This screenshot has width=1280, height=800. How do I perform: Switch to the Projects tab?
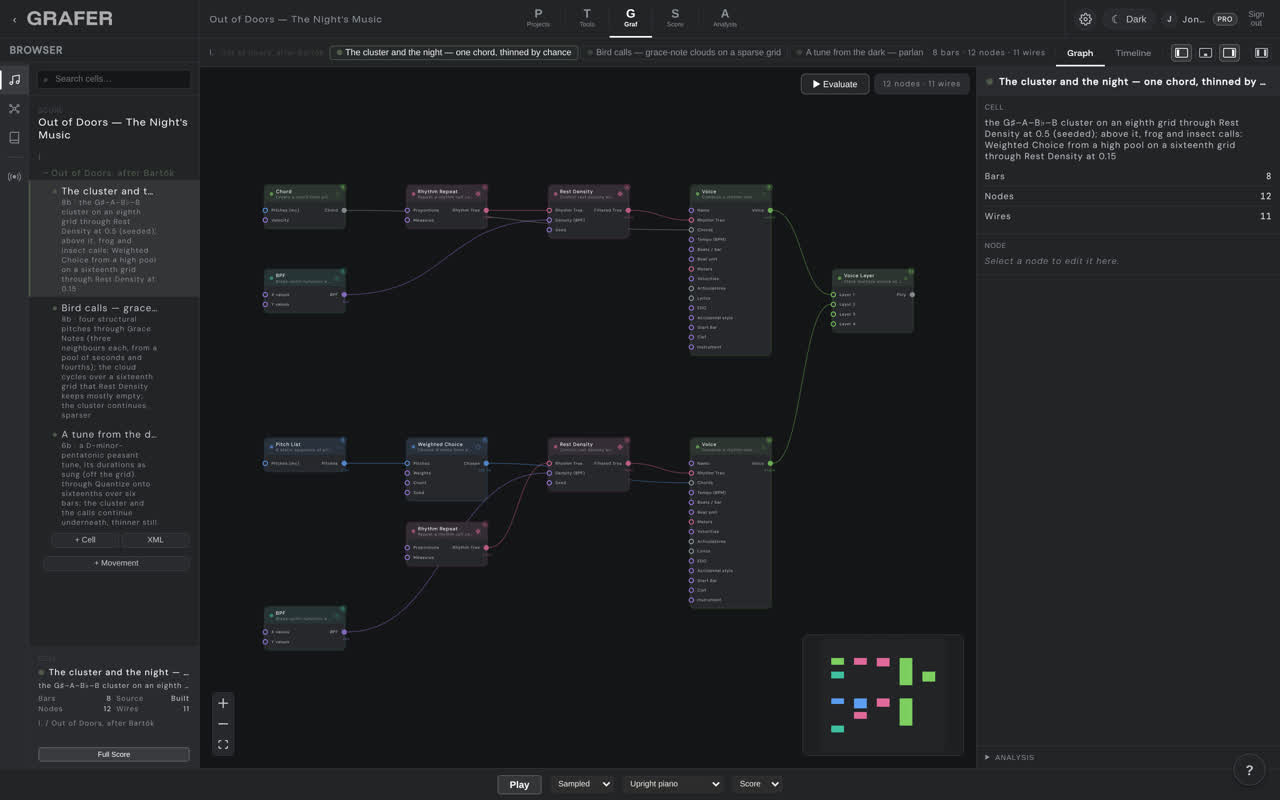pos(538,18)
